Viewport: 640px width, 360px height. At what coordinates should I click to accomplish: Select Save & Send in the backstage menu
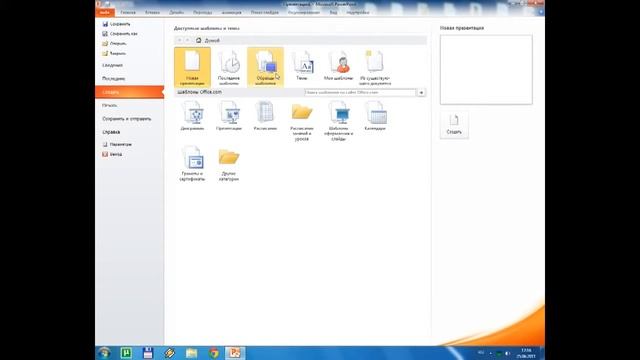tap(127, 119)
